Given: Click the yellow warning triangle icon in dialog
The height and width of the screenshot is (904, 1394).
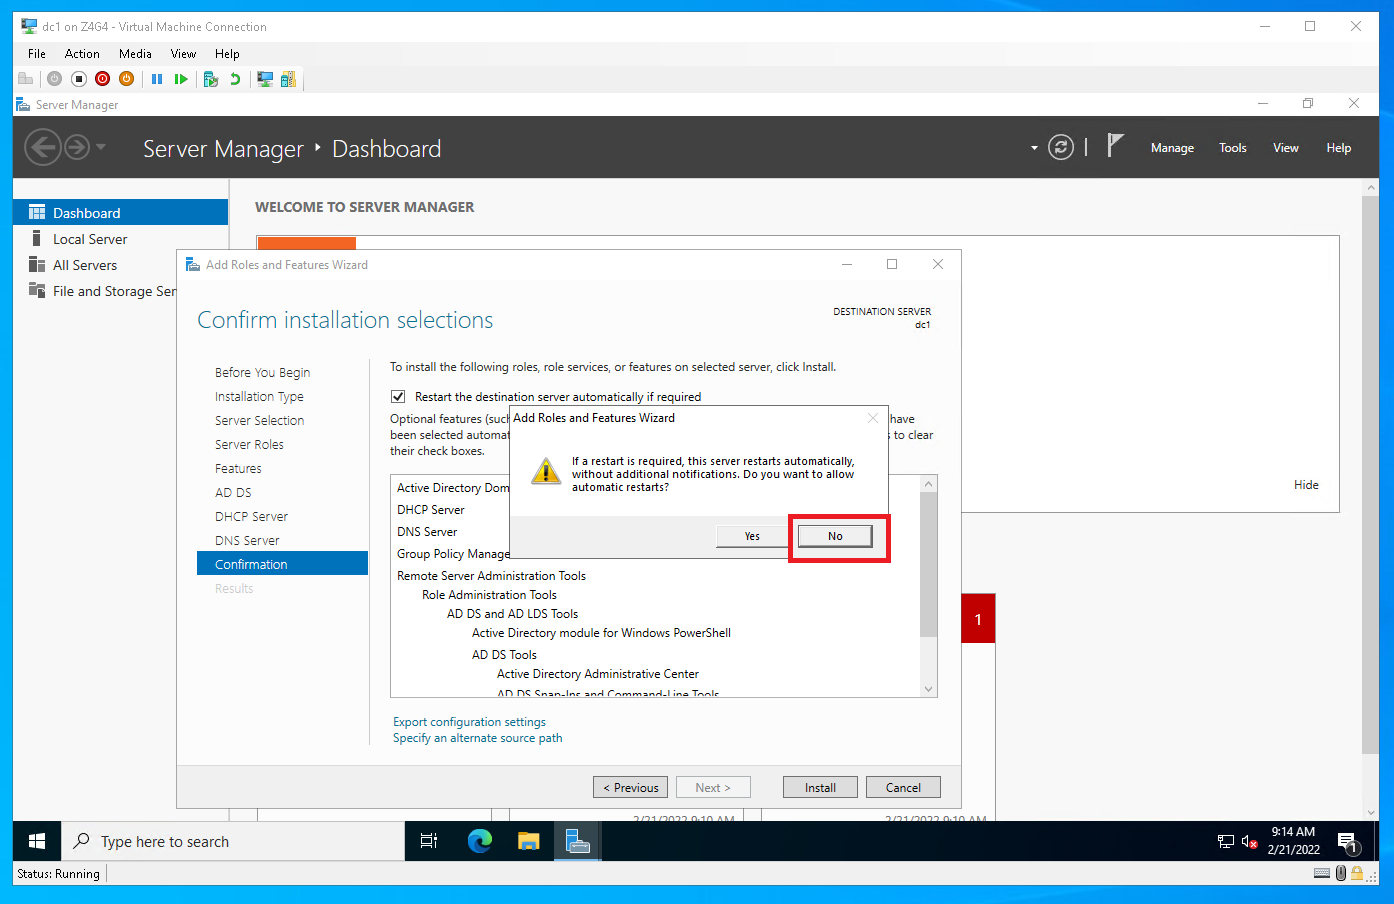Looking at the screenshot, I should click(546, 471).
